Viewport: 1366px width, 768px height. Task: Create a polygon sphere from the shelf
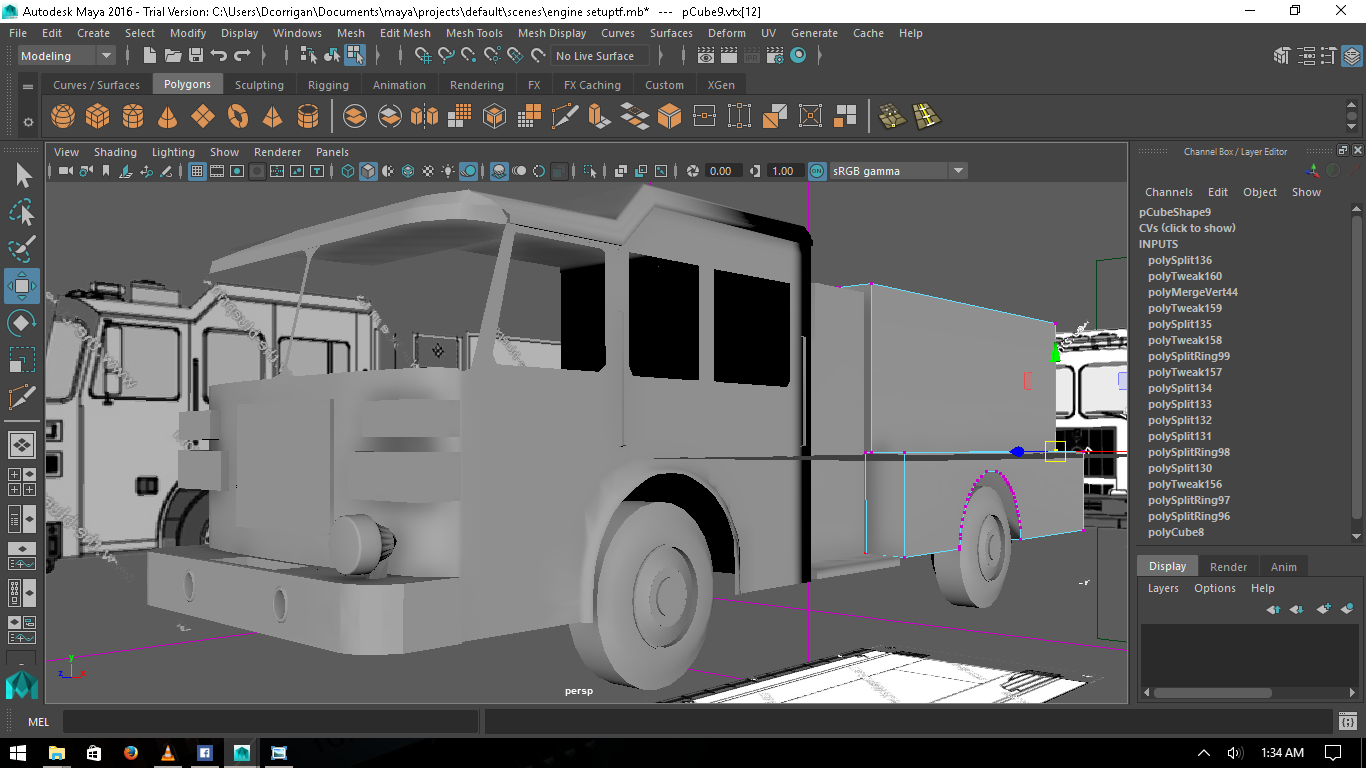pos(63,117)
